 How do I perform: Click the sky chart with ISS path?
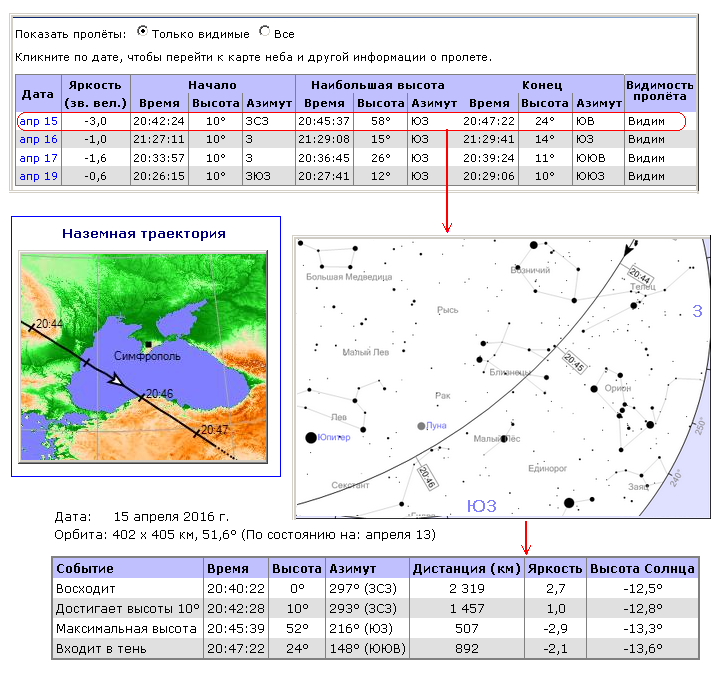click(x=502, y=377)
